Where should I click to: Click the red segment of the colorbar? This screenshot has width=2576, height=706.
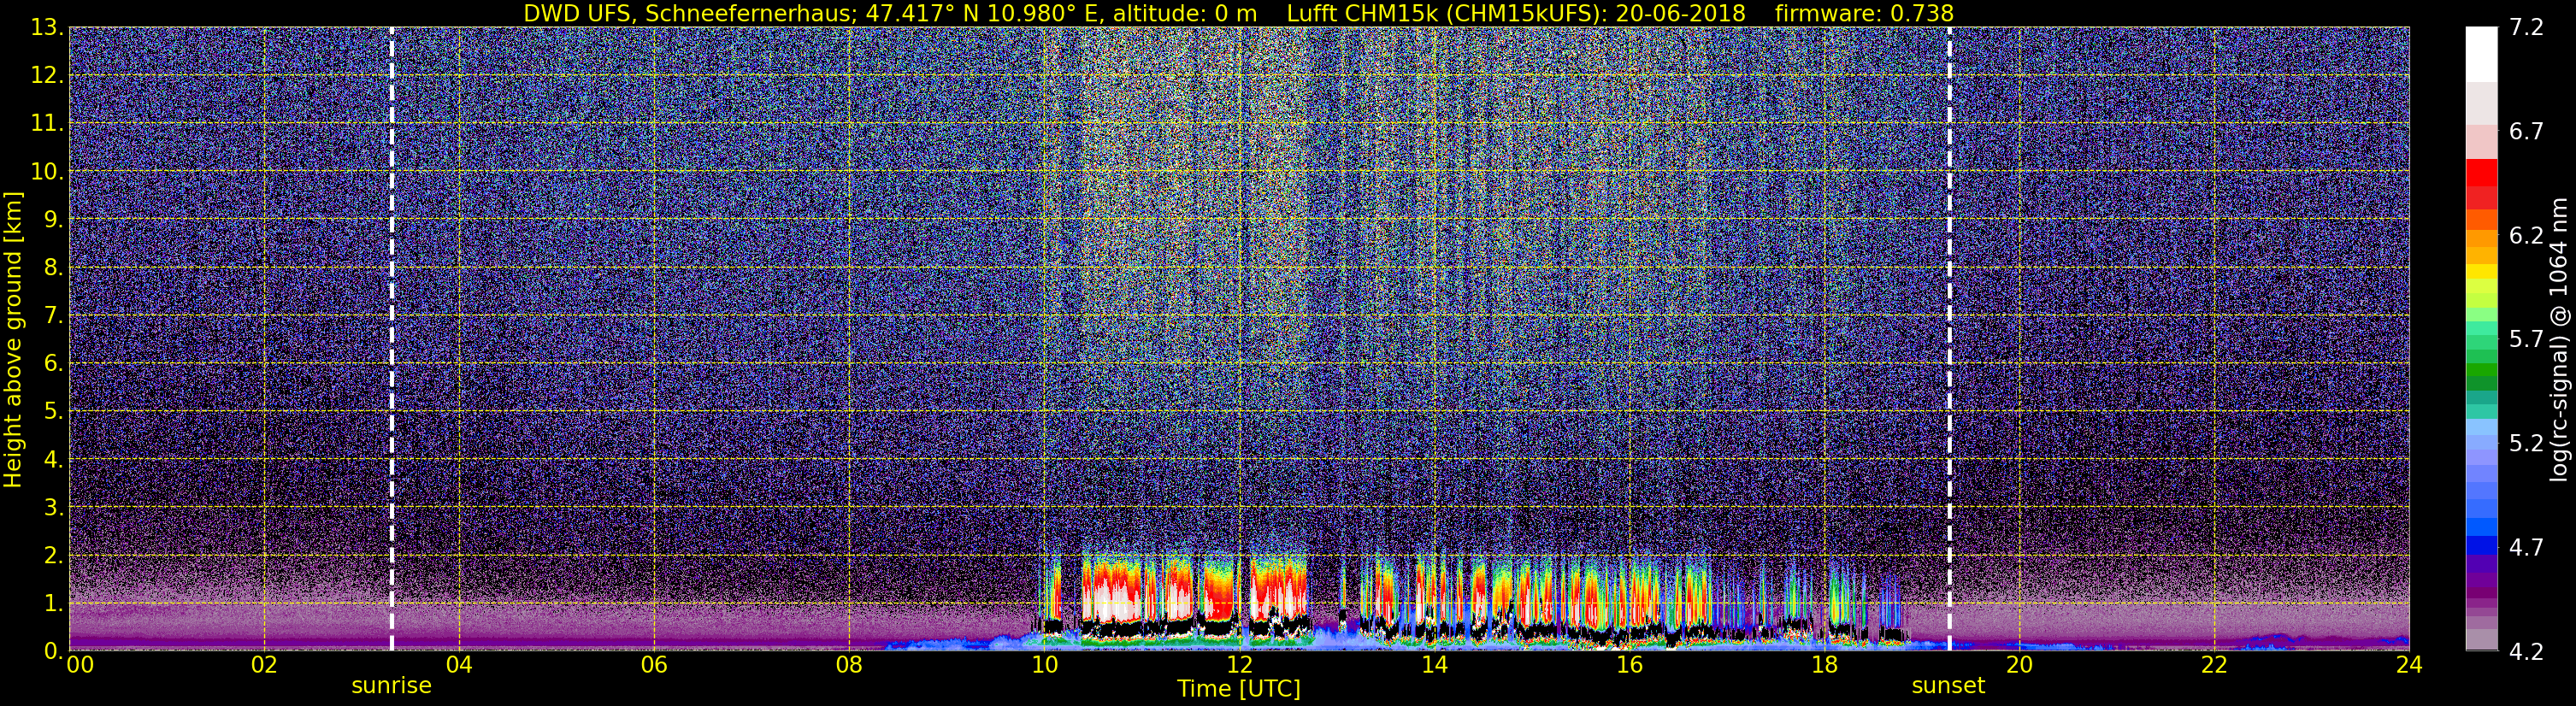[2481, 173]
